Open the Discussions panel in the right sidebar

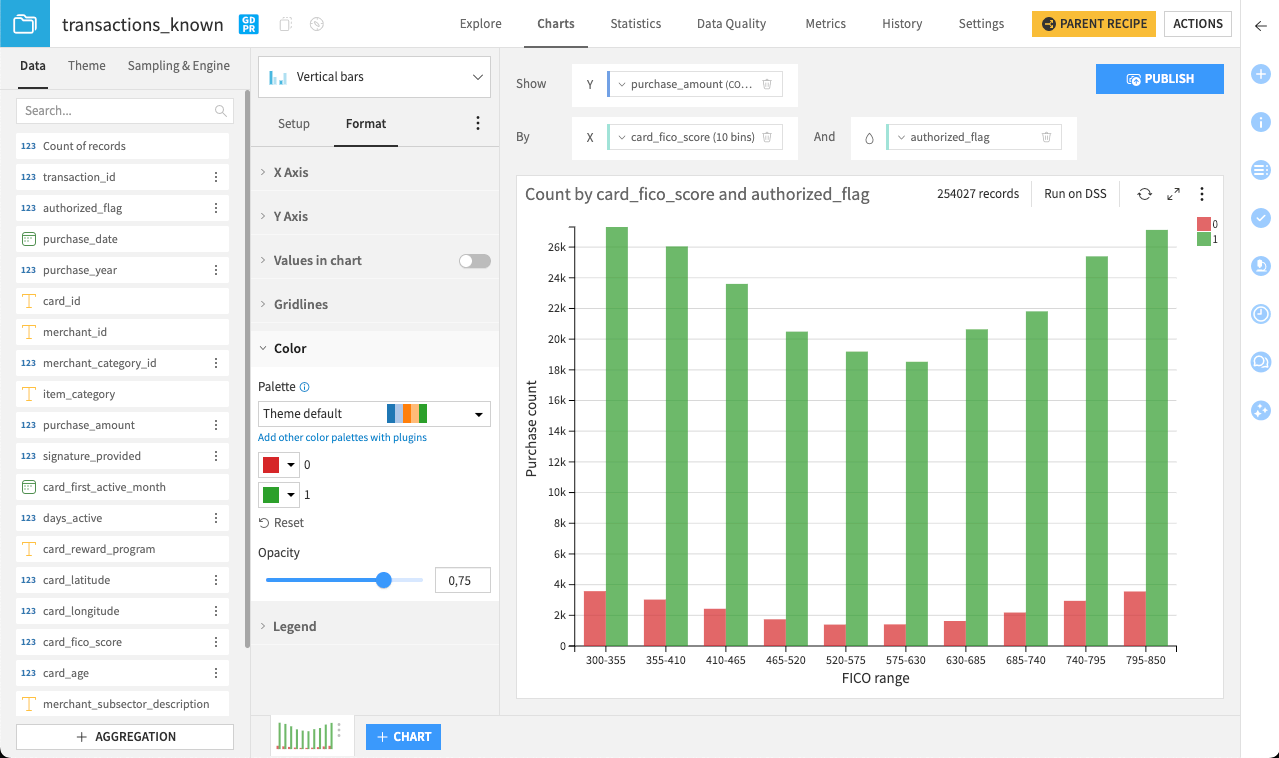(1260, 361)
